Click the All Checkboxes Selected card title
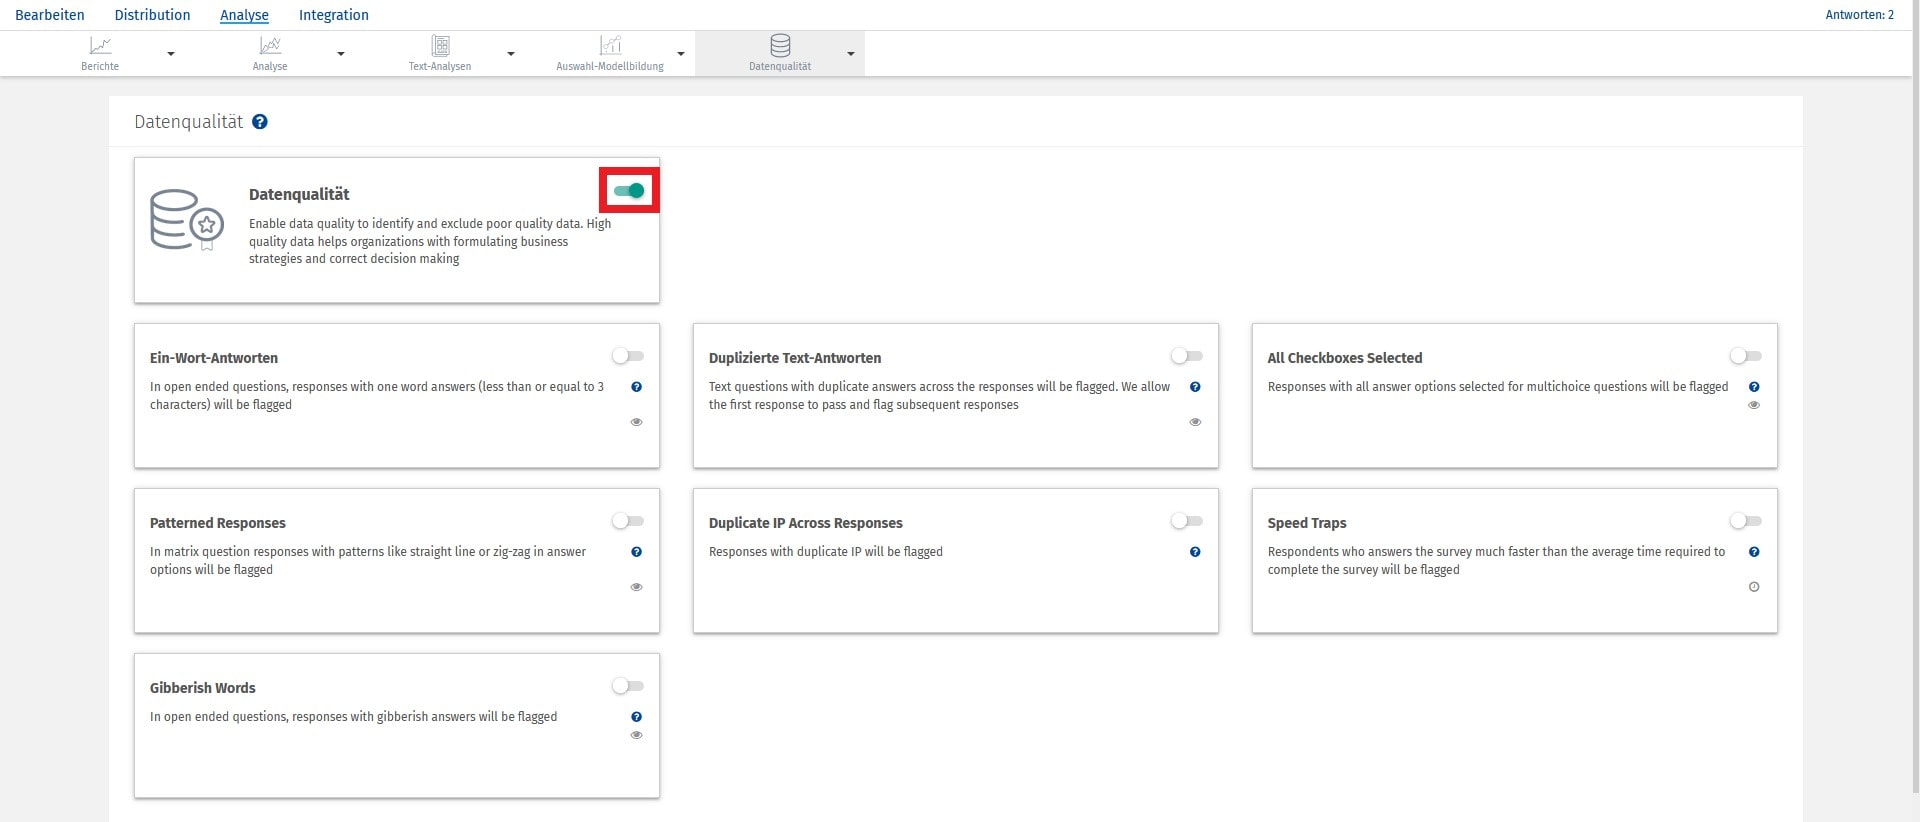The image size is (1920, 822). coord(1345,358)
